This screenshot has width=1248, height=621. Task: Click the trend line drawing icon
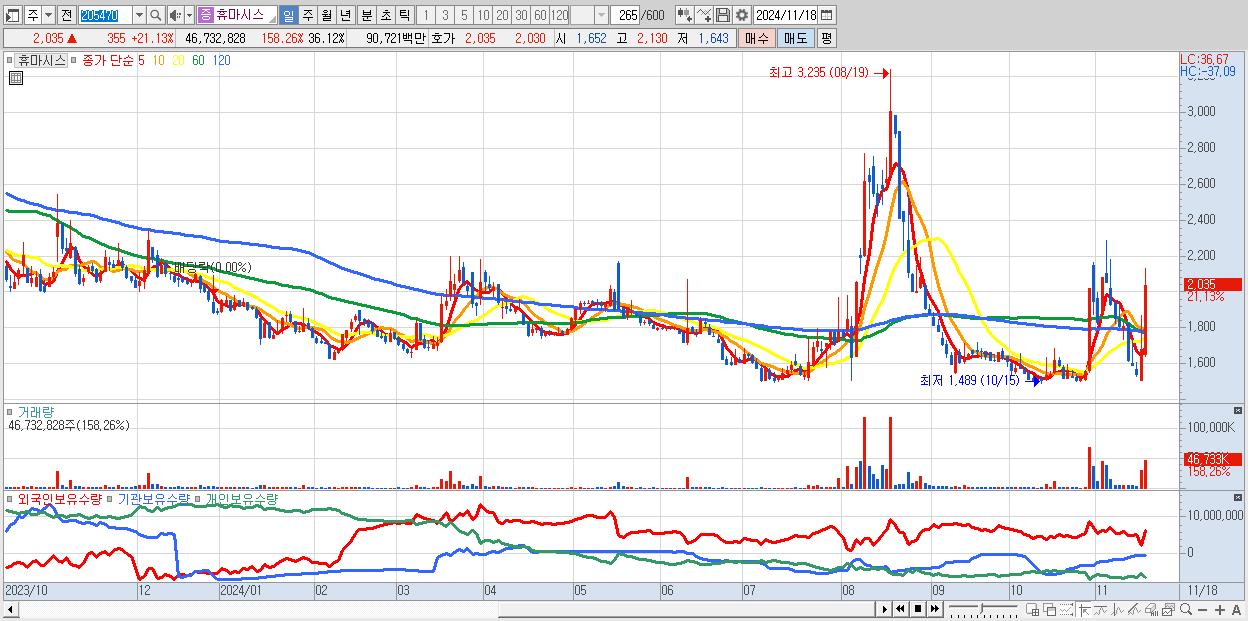coord(1101,610)
